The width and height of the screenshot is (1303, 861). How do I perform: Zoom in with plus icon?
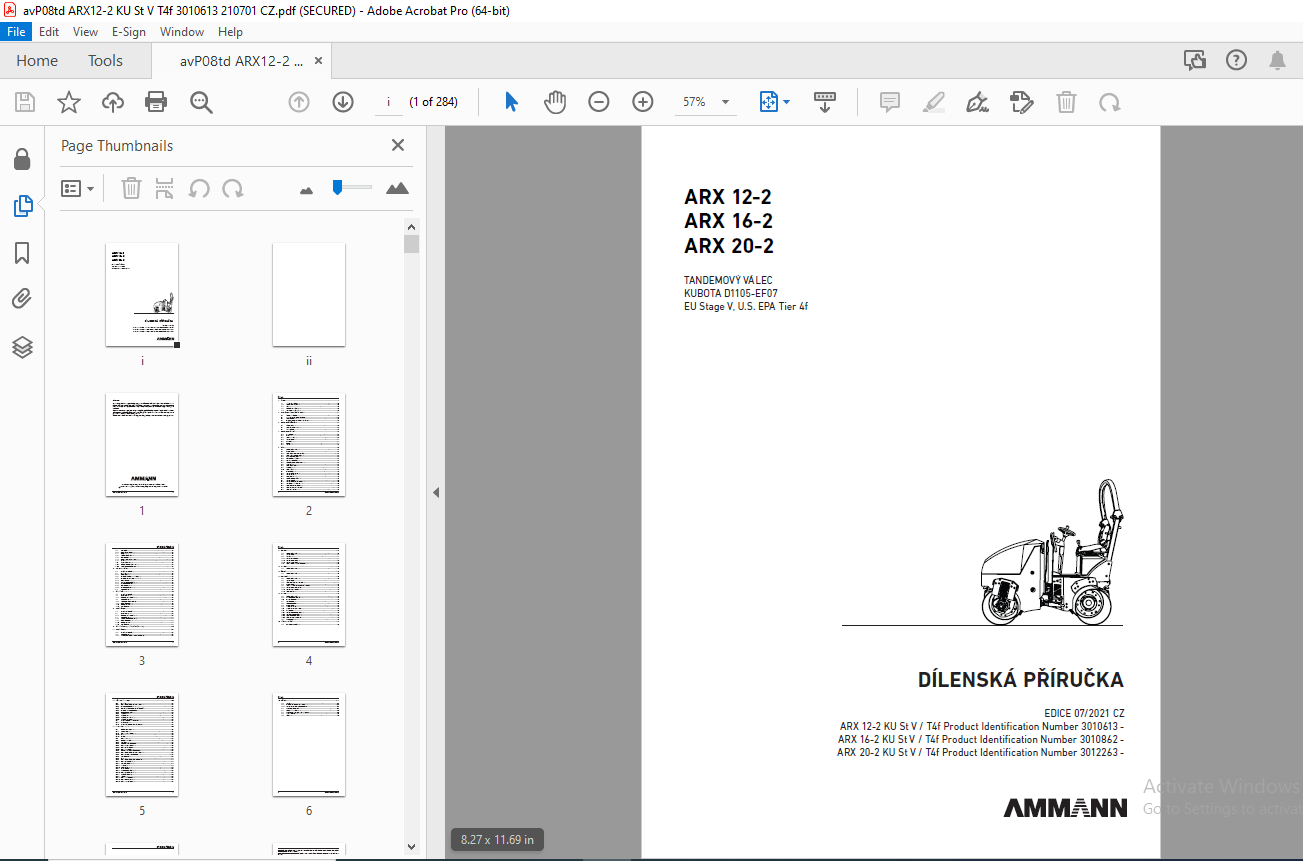coord(643,102)
